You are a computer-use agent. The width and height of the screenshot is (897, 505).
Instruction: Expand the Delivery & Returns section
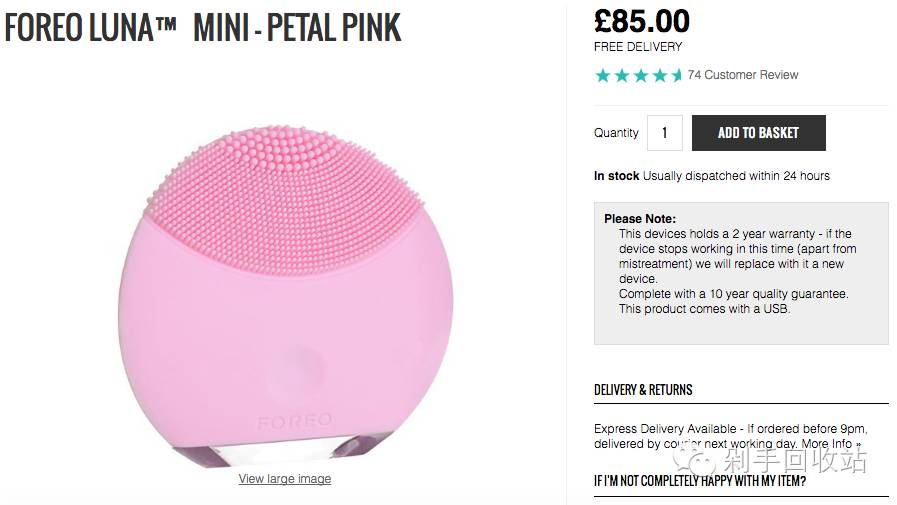tap(643, 390)
